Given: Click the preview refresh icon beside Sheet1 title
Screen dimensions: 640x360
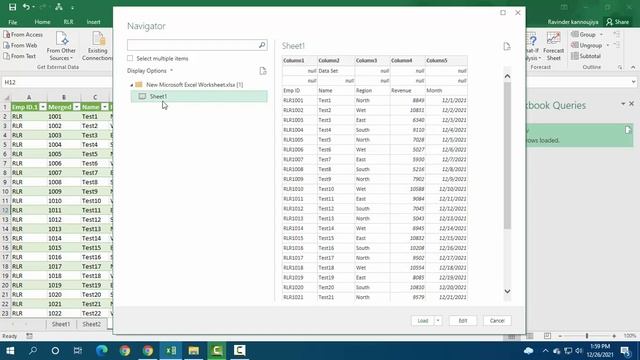Looking at the screenshot, I should (x=507, y=46).
